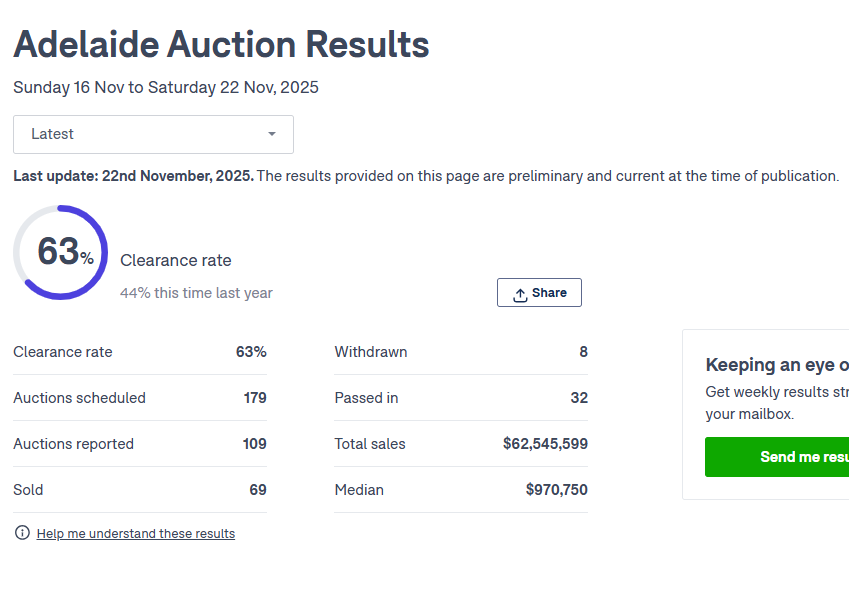Click the Median price $970,750

click(556, 490)
